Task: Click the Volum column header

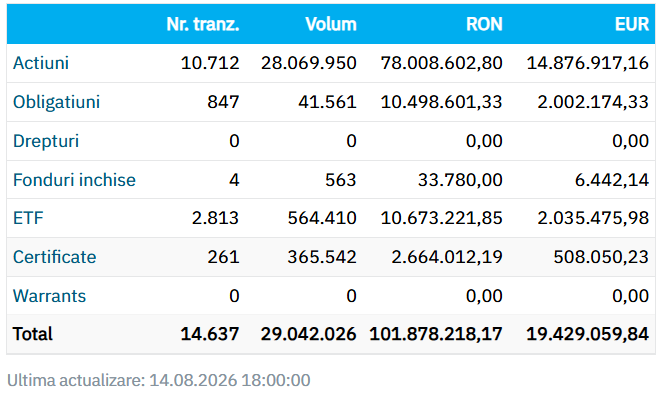Action: coord(331,24)
